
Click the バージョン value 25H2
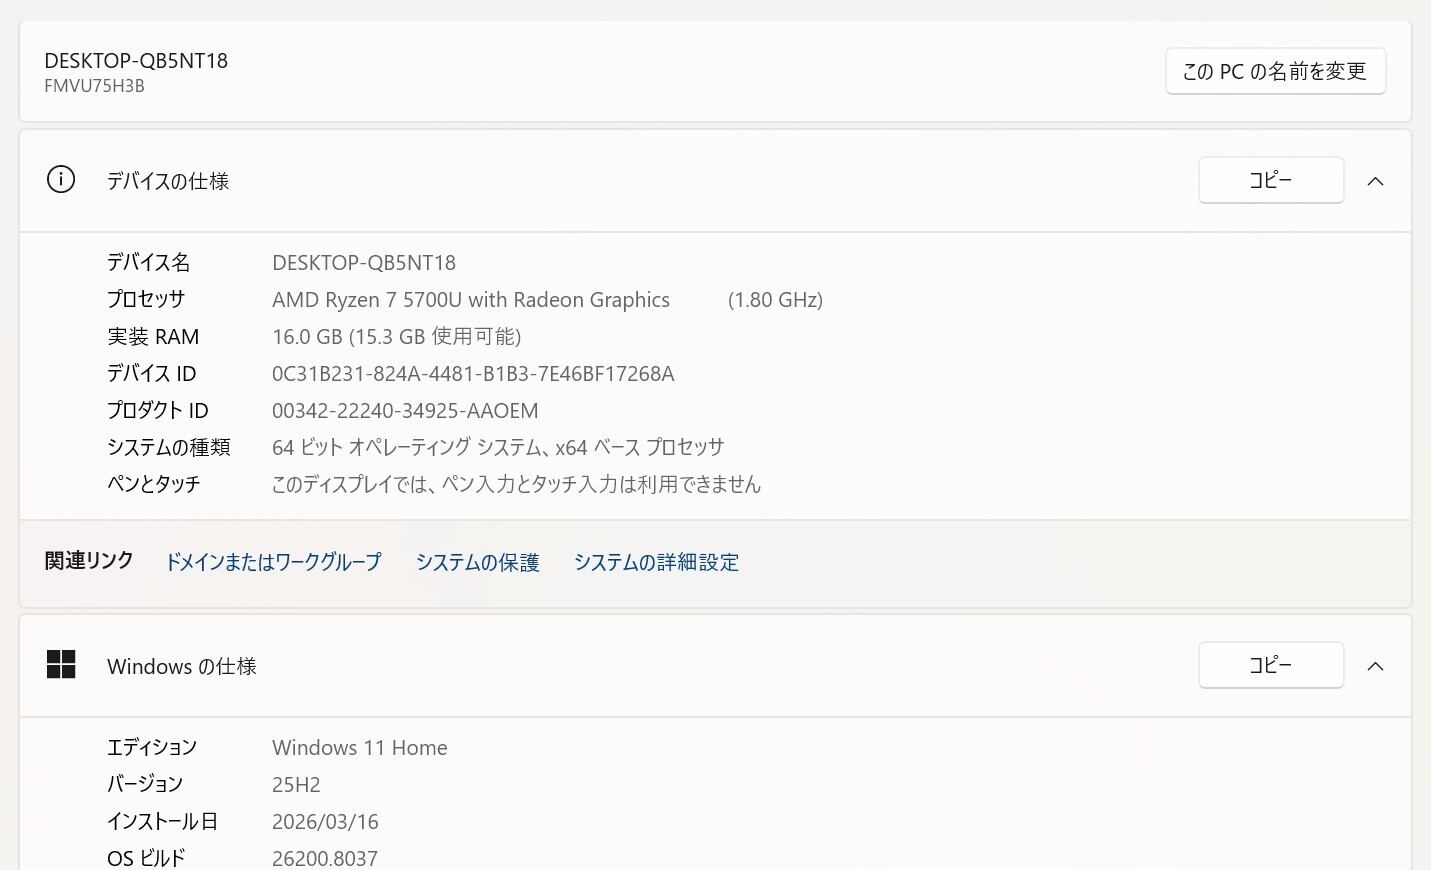tap(296, 785)
